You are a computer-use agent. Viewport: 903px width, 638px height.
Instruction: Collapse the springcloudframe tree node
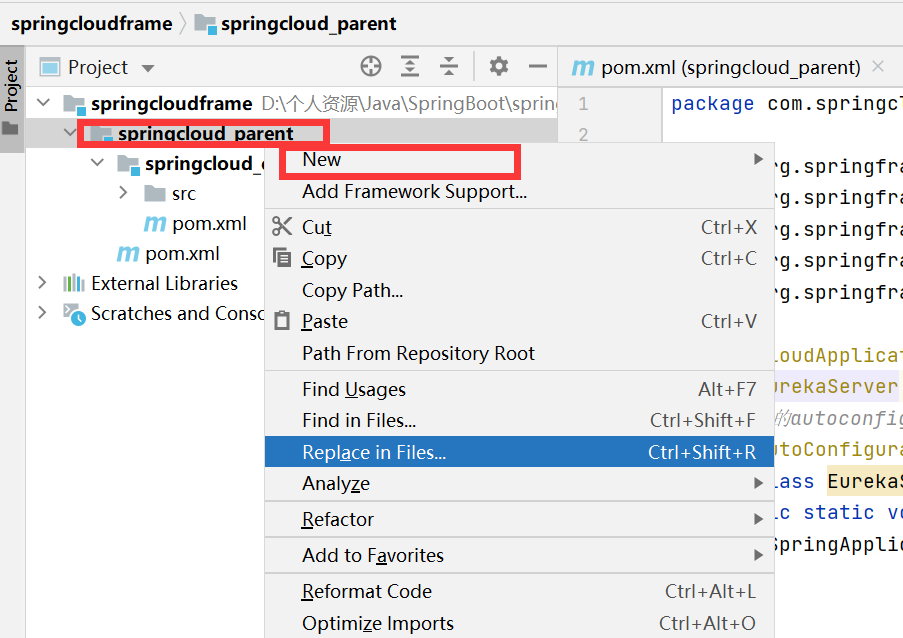pos(42,102)
